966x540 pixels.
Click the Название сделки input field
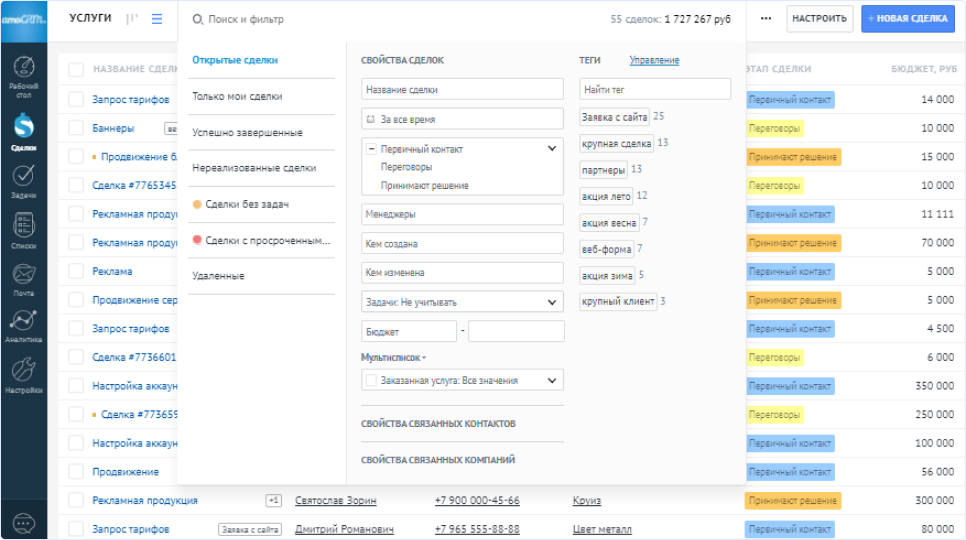[x=463, y=89]
